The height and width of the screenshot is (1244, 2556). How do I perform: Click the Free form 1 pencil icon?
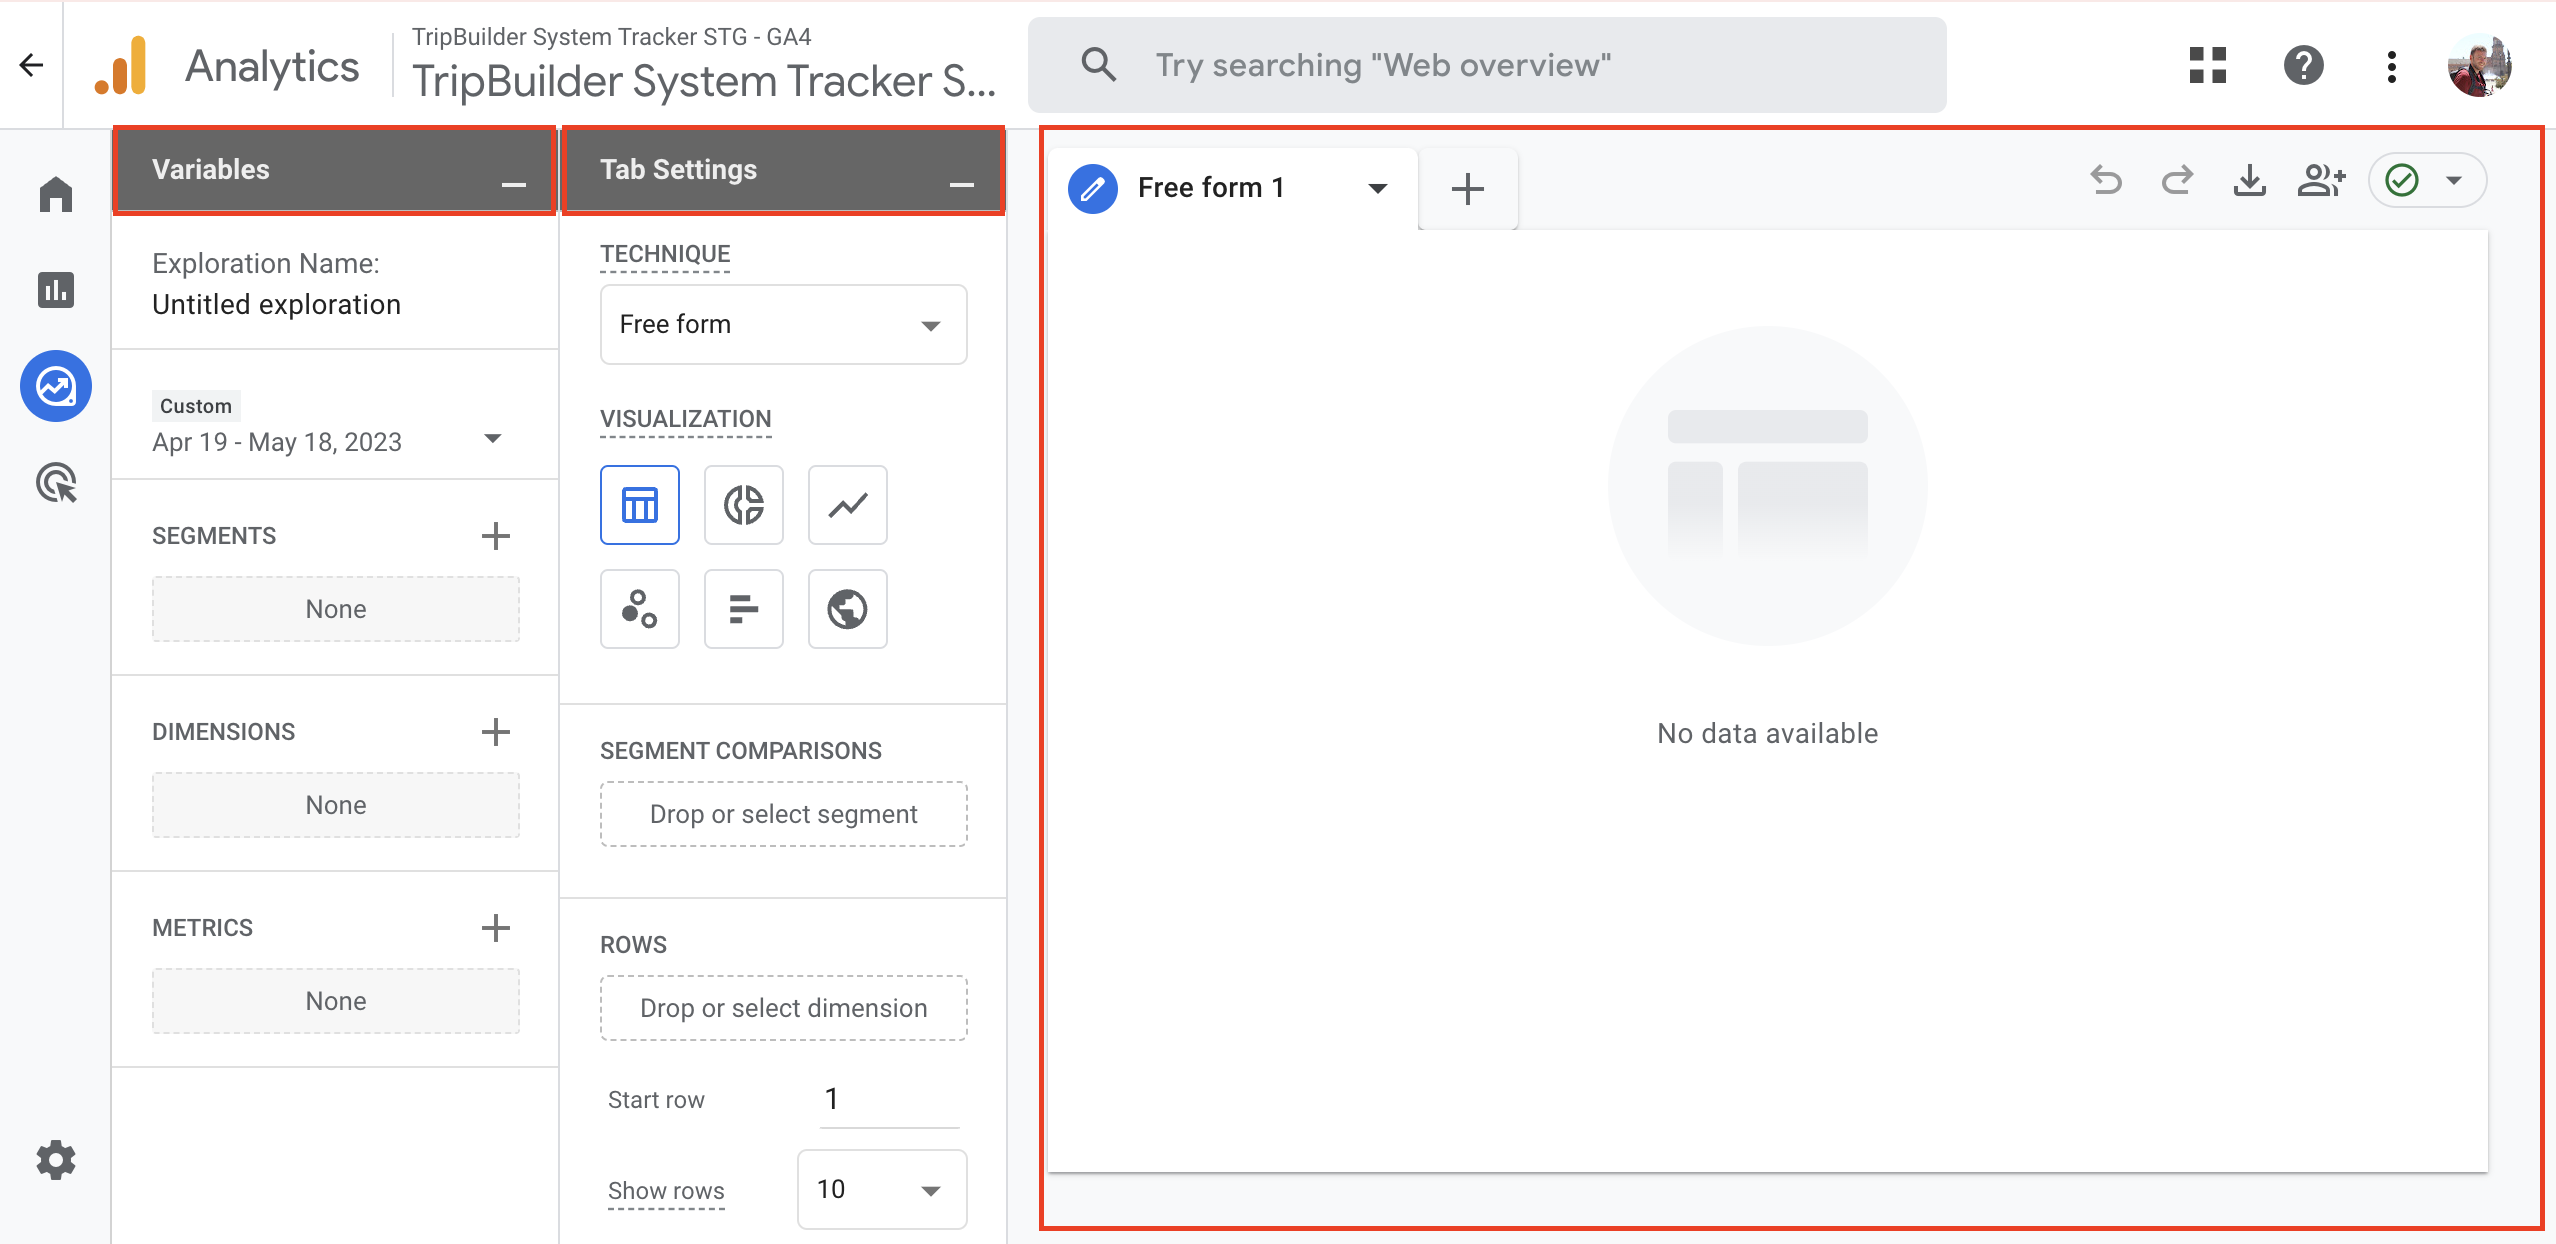pos(1093,188)
